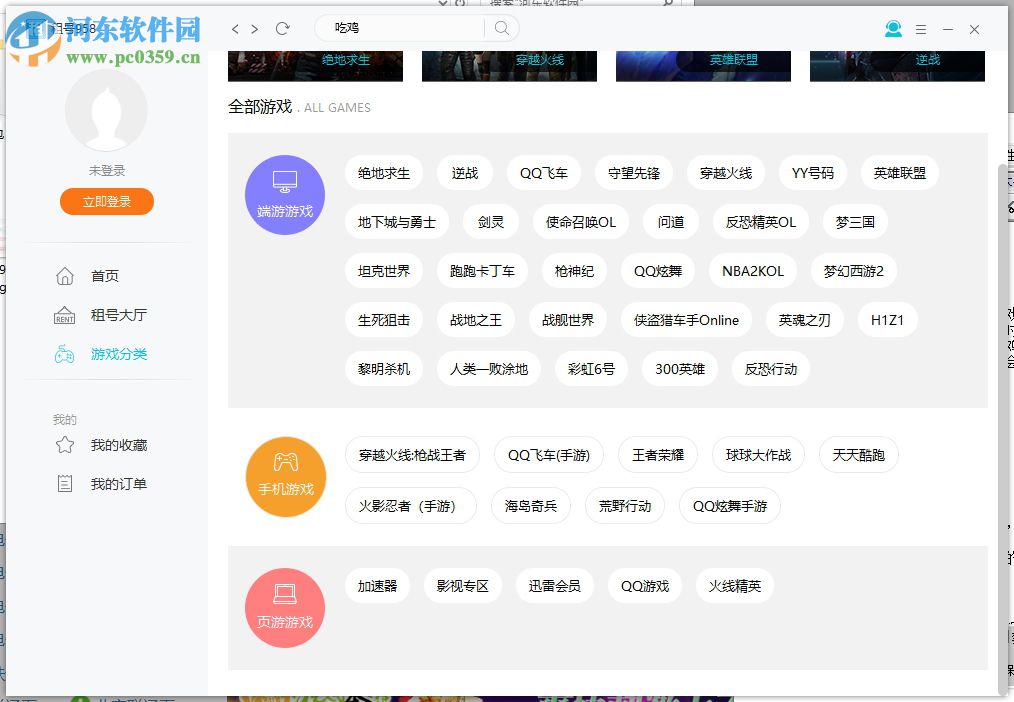The height and width of the screenshot is (702, 1014).
Task: Click the orange 立即登录 login button
Action: (x=106, y=201)
